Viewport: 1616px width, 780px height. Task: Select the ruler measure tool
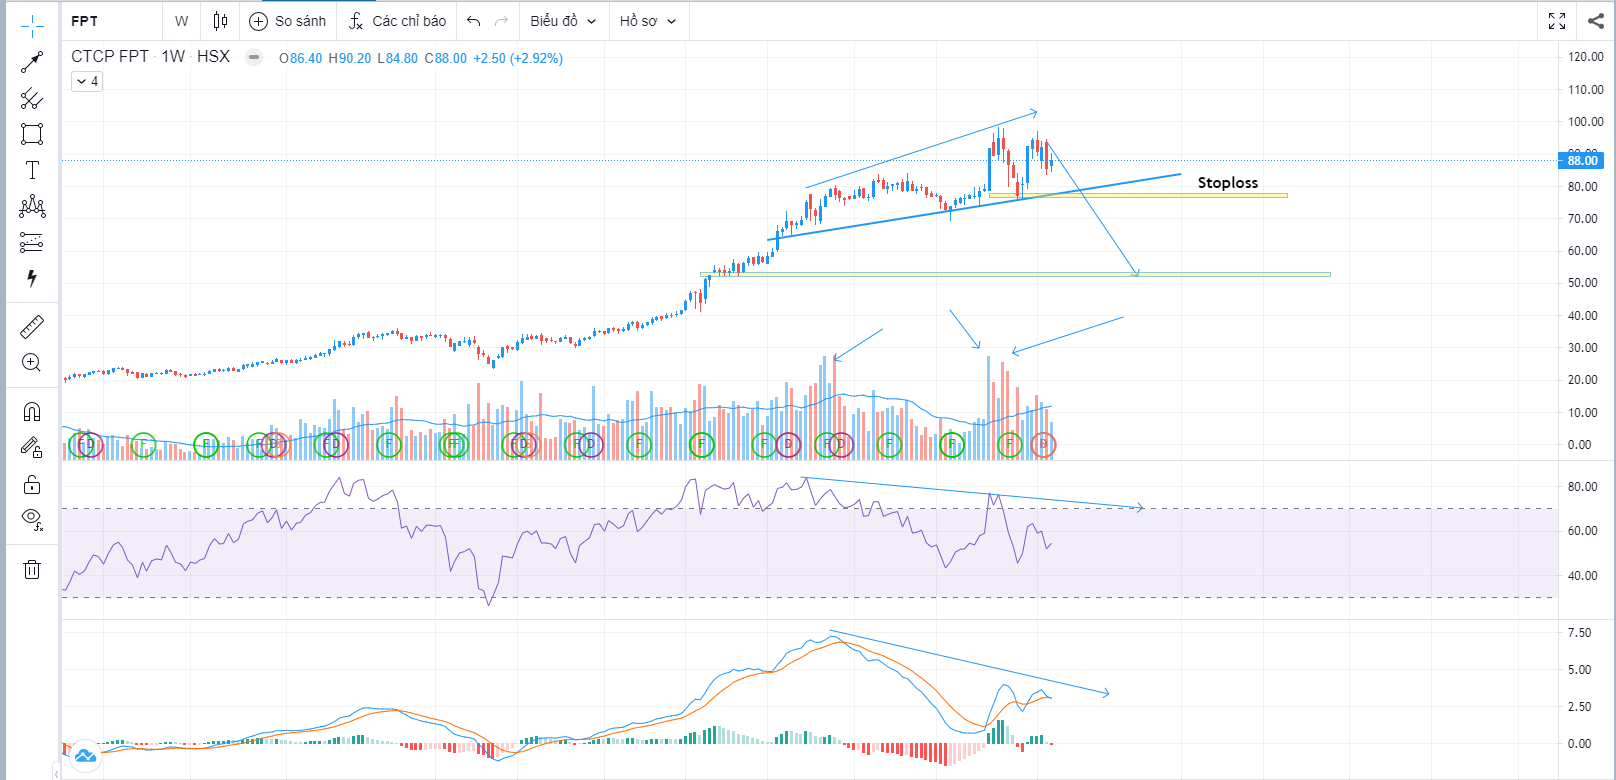click(x=32, y=326)
